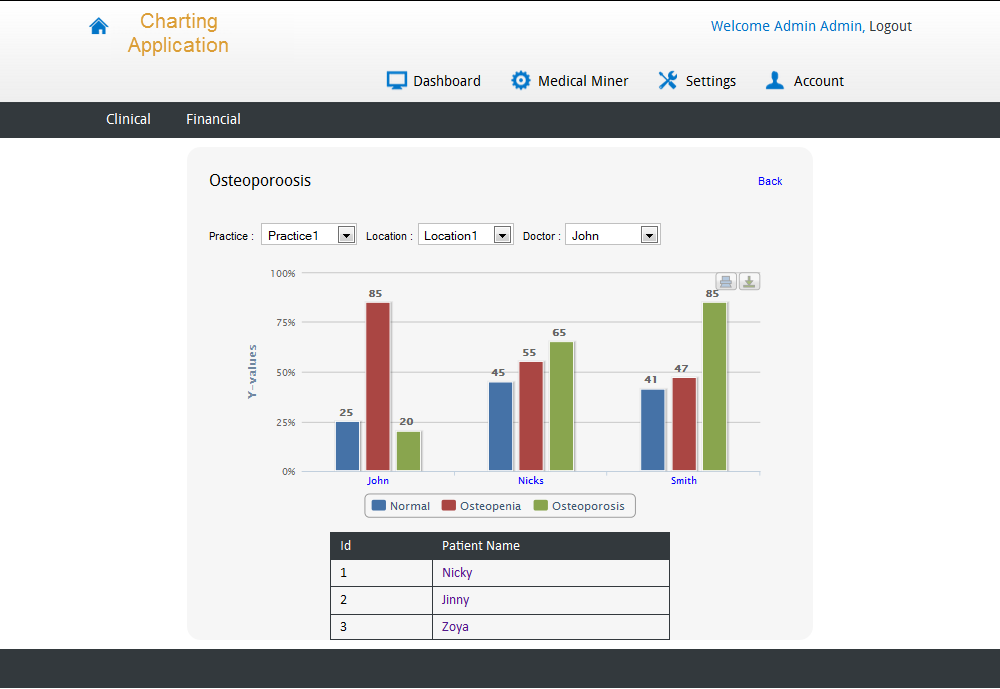Open the Location dropdown
Viewport: 1000px width, 689px height.
tap(466, 235)
